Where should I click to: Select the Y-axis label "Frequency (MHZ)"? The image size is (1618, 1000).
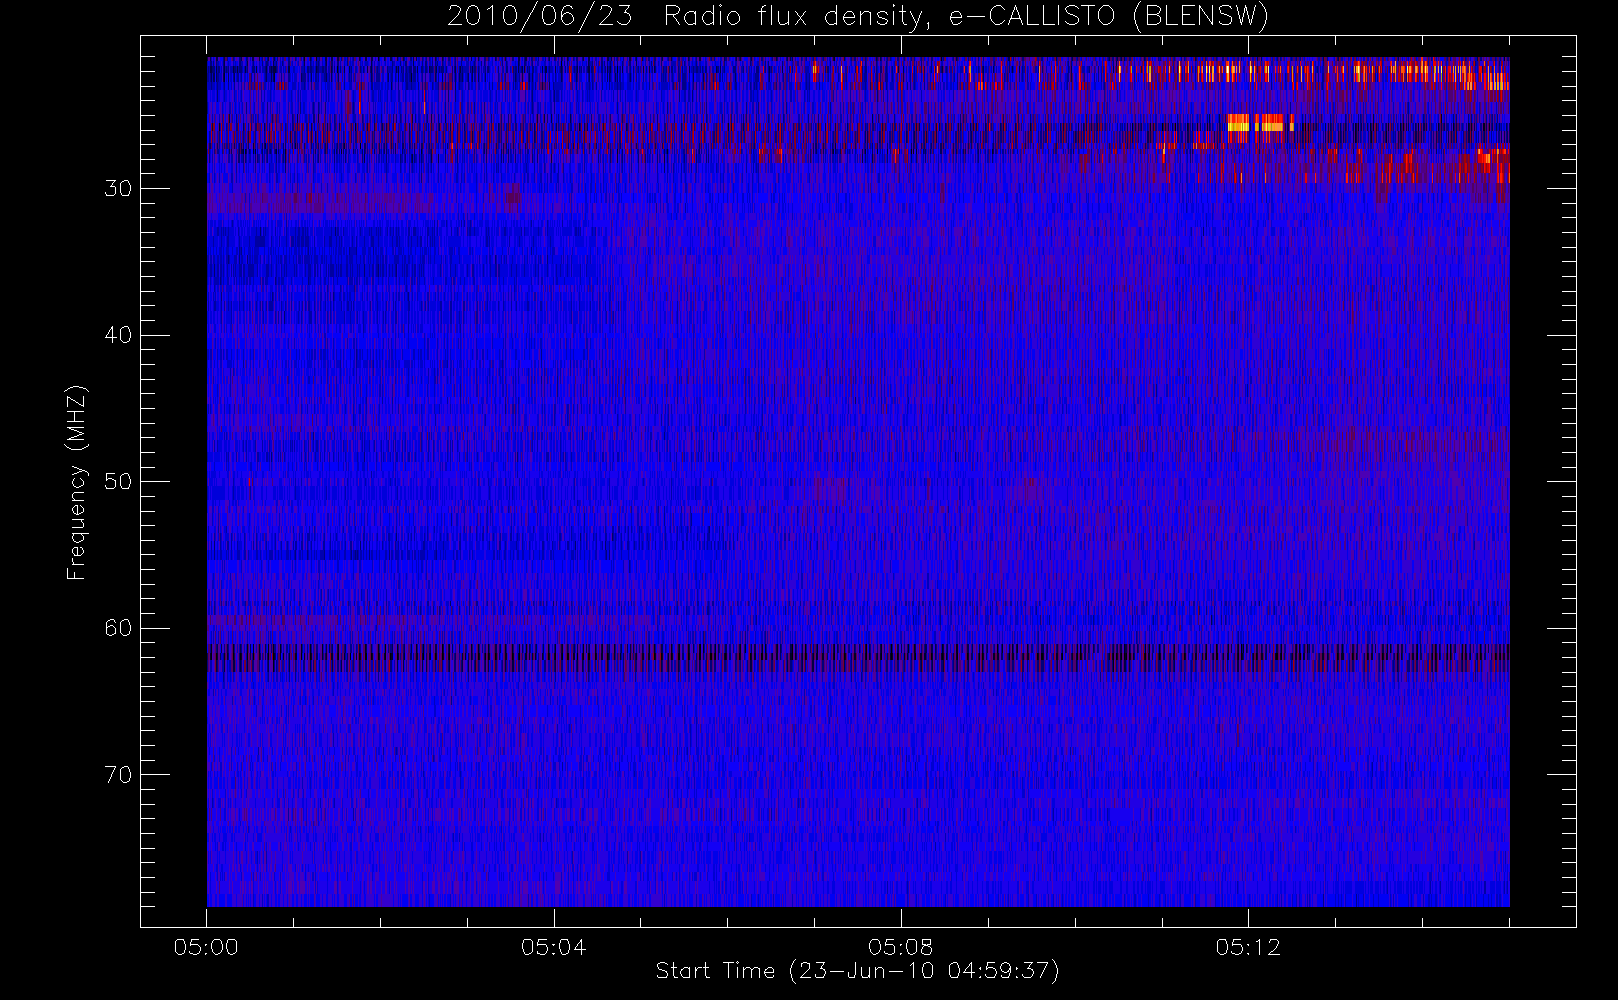pos(77,482)
